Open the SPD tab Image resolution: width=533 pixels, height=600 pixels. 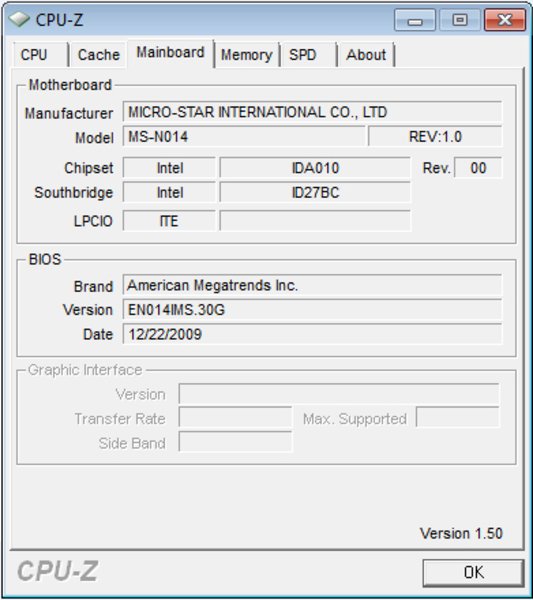(x=308, y=55)
